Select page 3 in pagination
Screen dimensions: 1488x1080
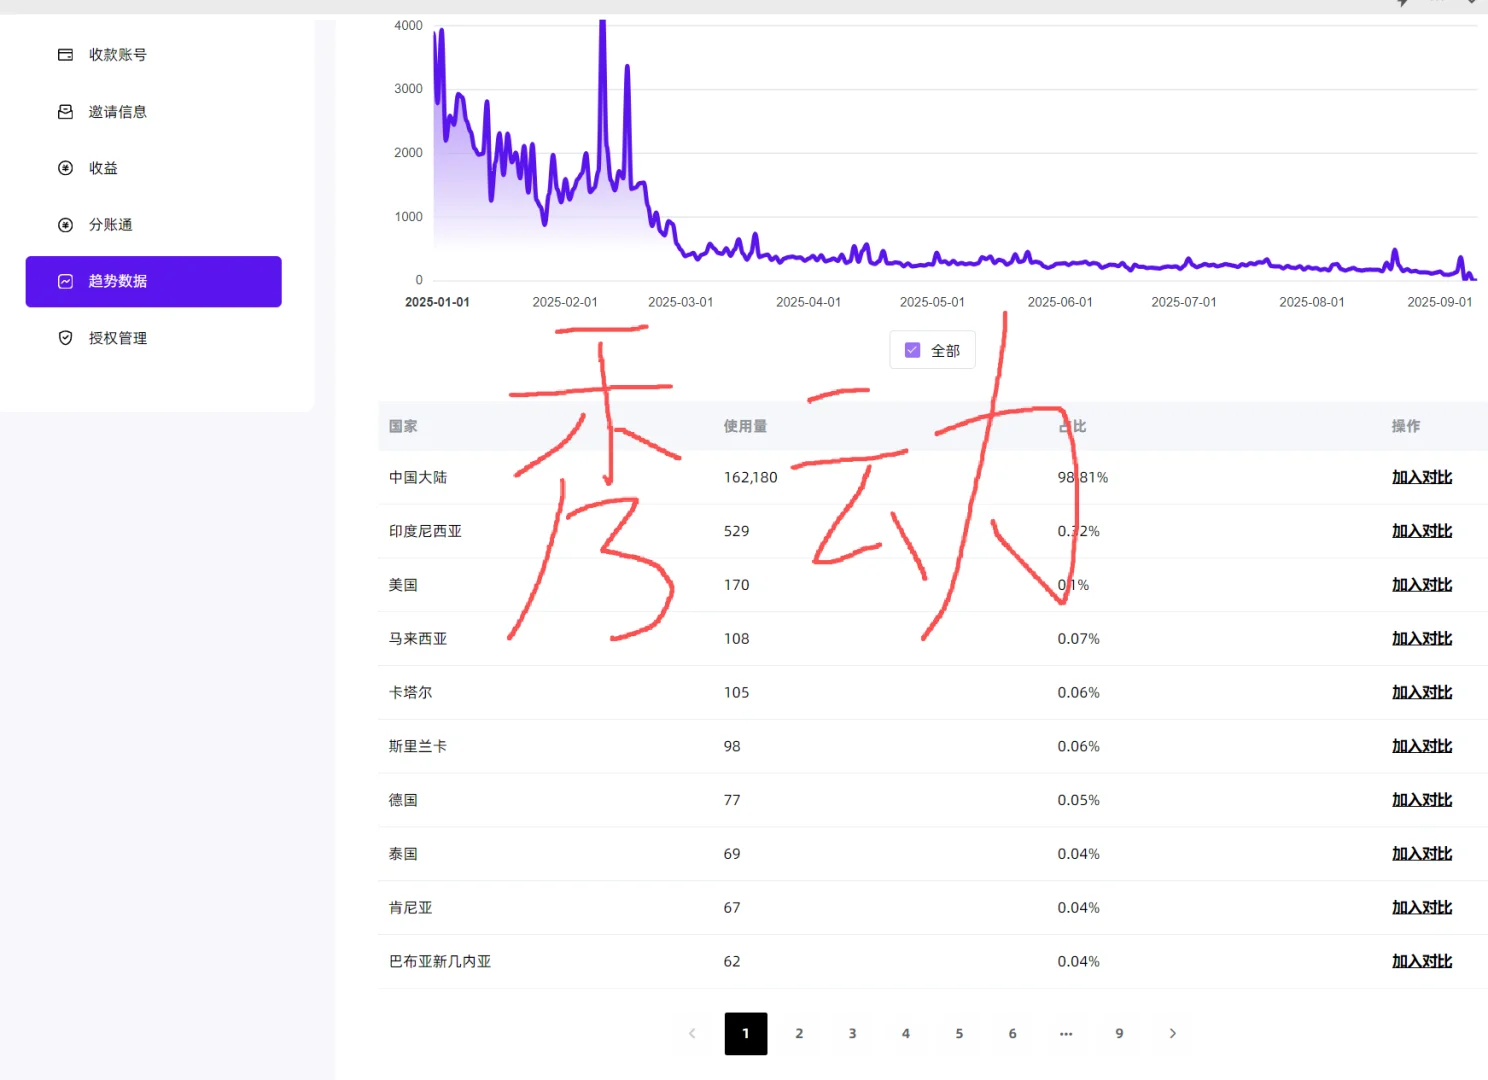tap(852, 1034)
